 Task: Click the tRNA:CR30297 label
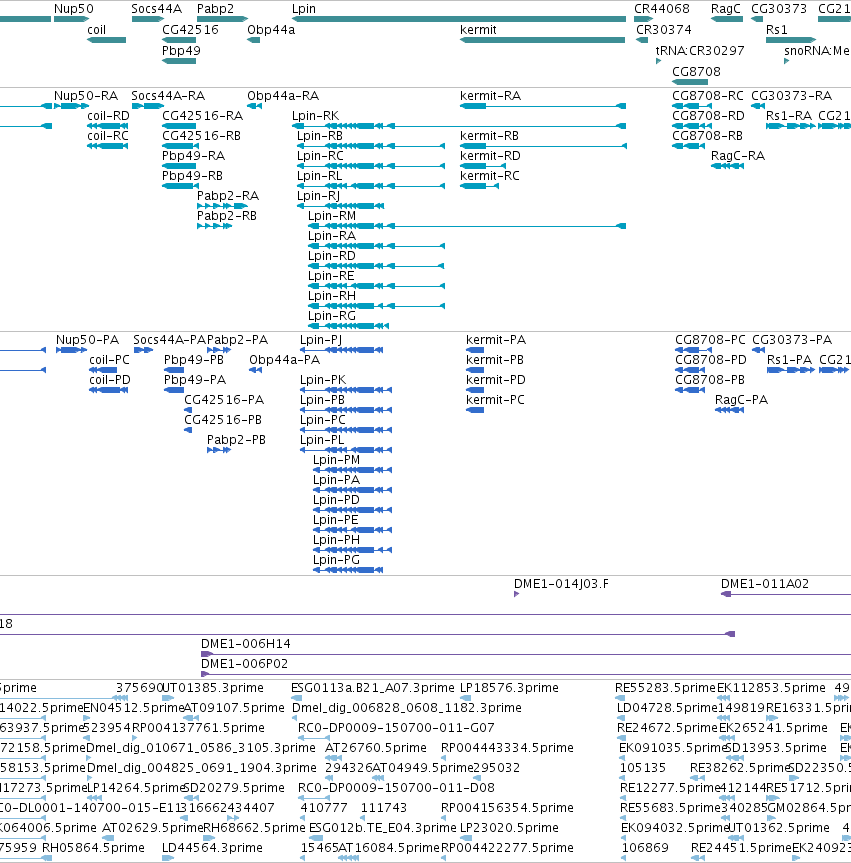pos(700,51)
